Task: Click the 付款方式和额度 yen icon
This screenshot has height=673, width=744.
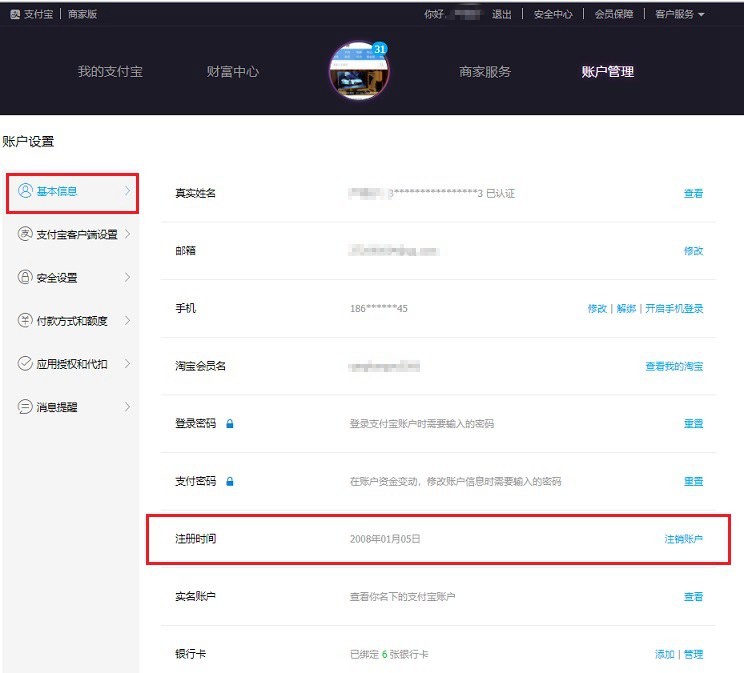Action: 25,320
